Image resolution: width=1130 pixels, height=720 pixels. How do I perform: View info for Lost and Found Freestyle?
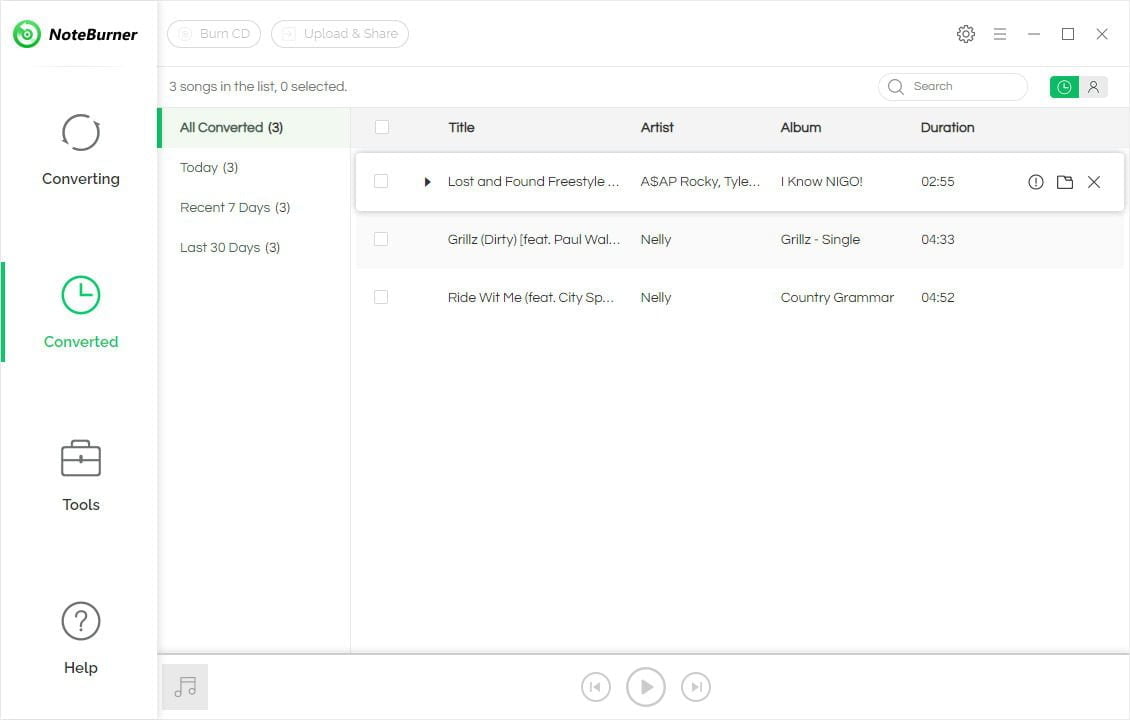[1035, 182]
